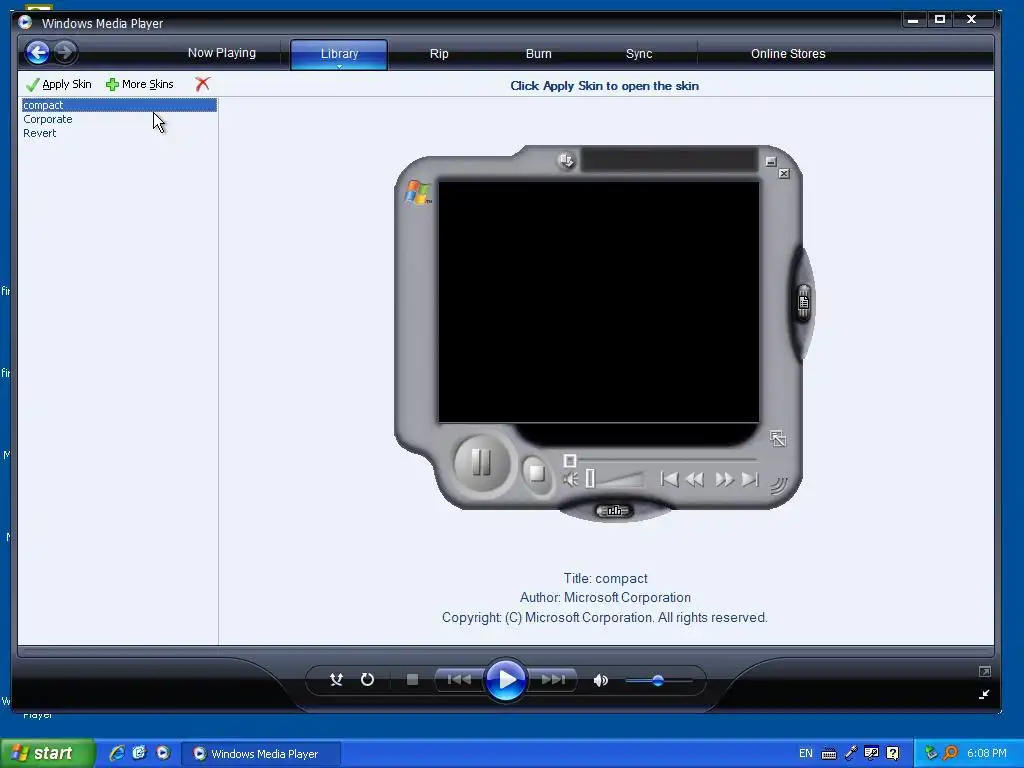Click the Previous track button
The width and height of the screenshot is (1024, 768).
(x=458, y=680)
